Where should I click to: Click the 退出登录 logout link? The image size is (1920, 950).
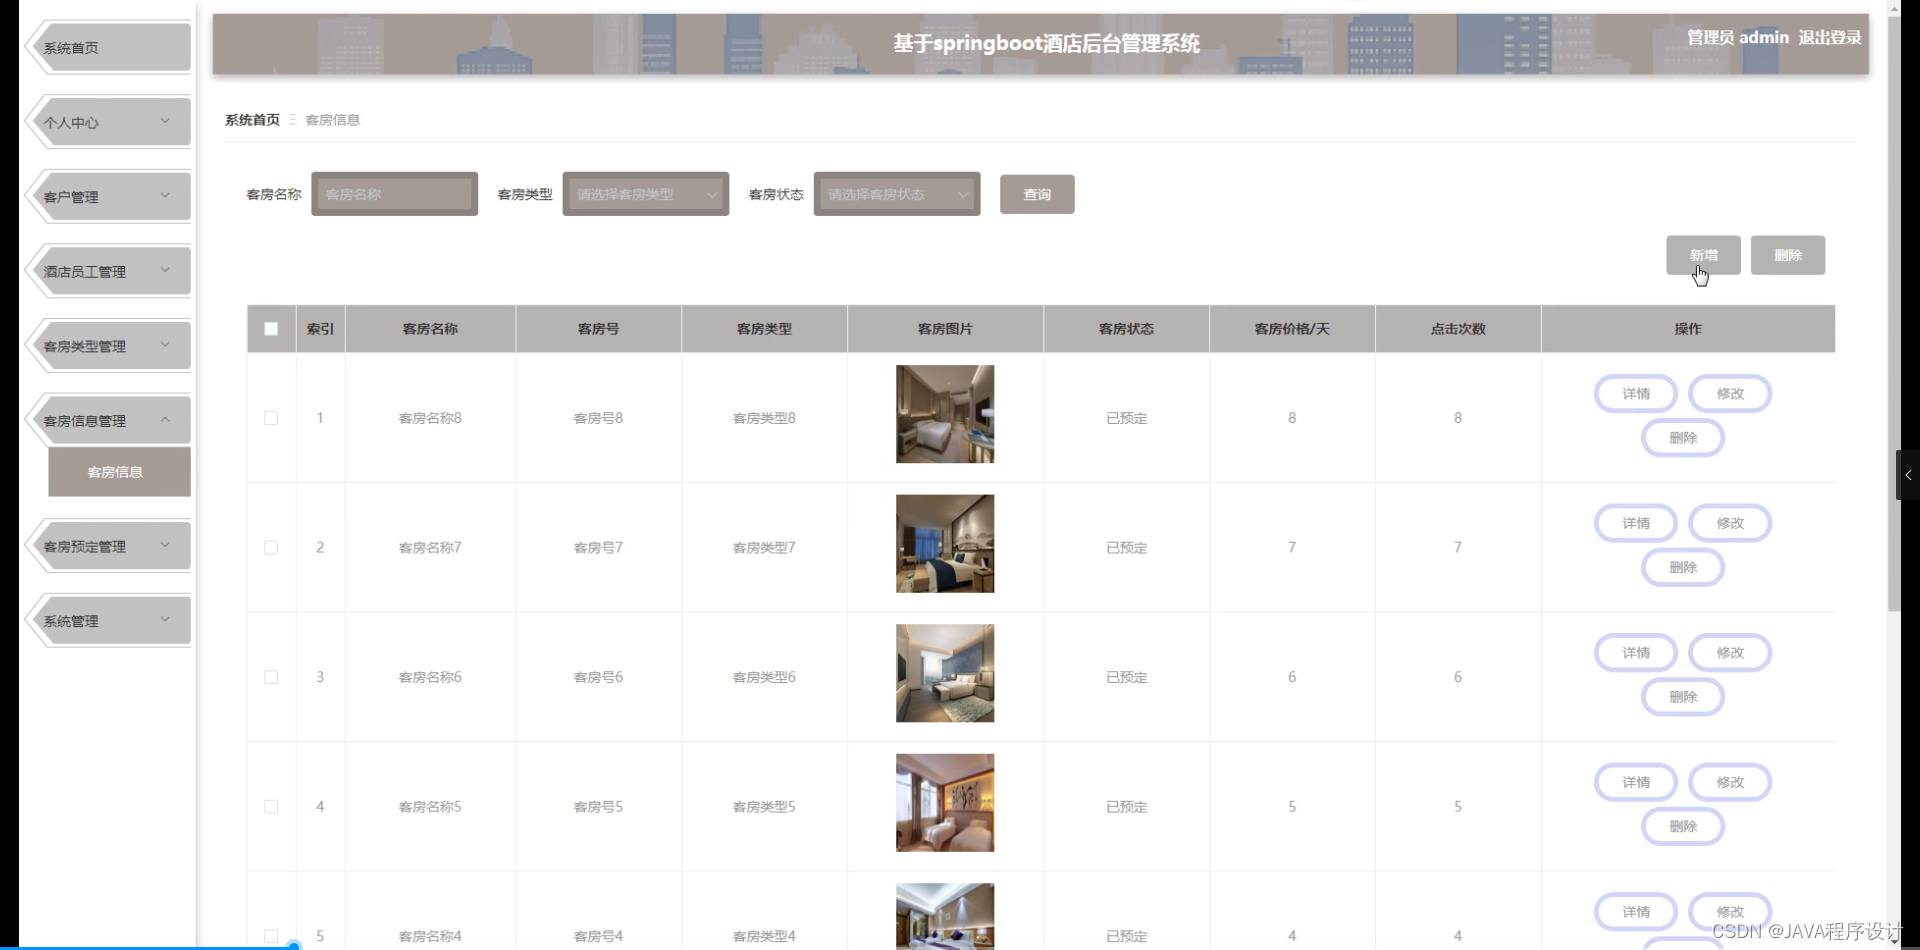pyautogui.click(x=1830, y=37)
